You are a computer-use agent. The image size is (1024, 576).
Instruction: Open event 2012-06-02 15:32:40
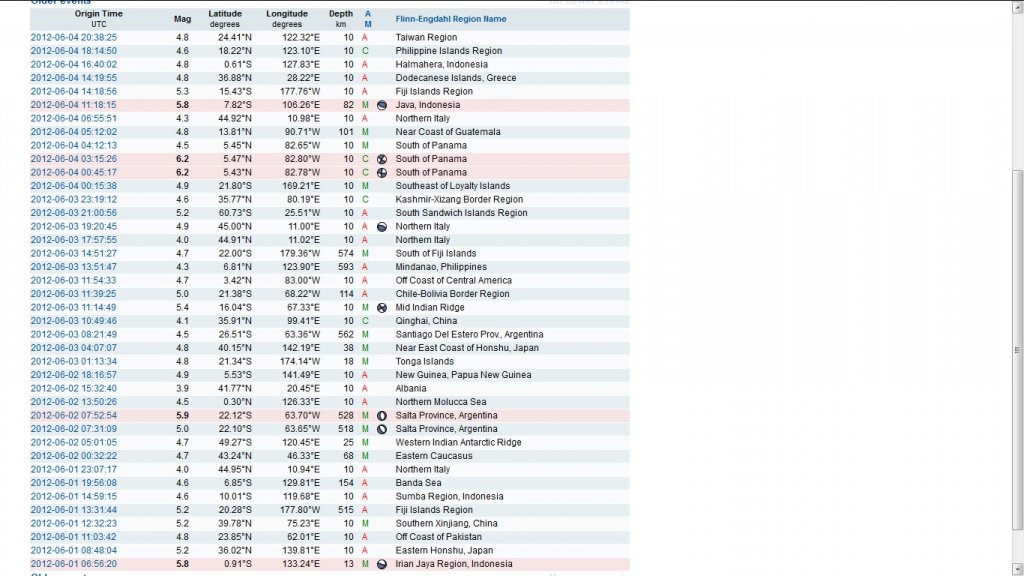tap(74, 389)
